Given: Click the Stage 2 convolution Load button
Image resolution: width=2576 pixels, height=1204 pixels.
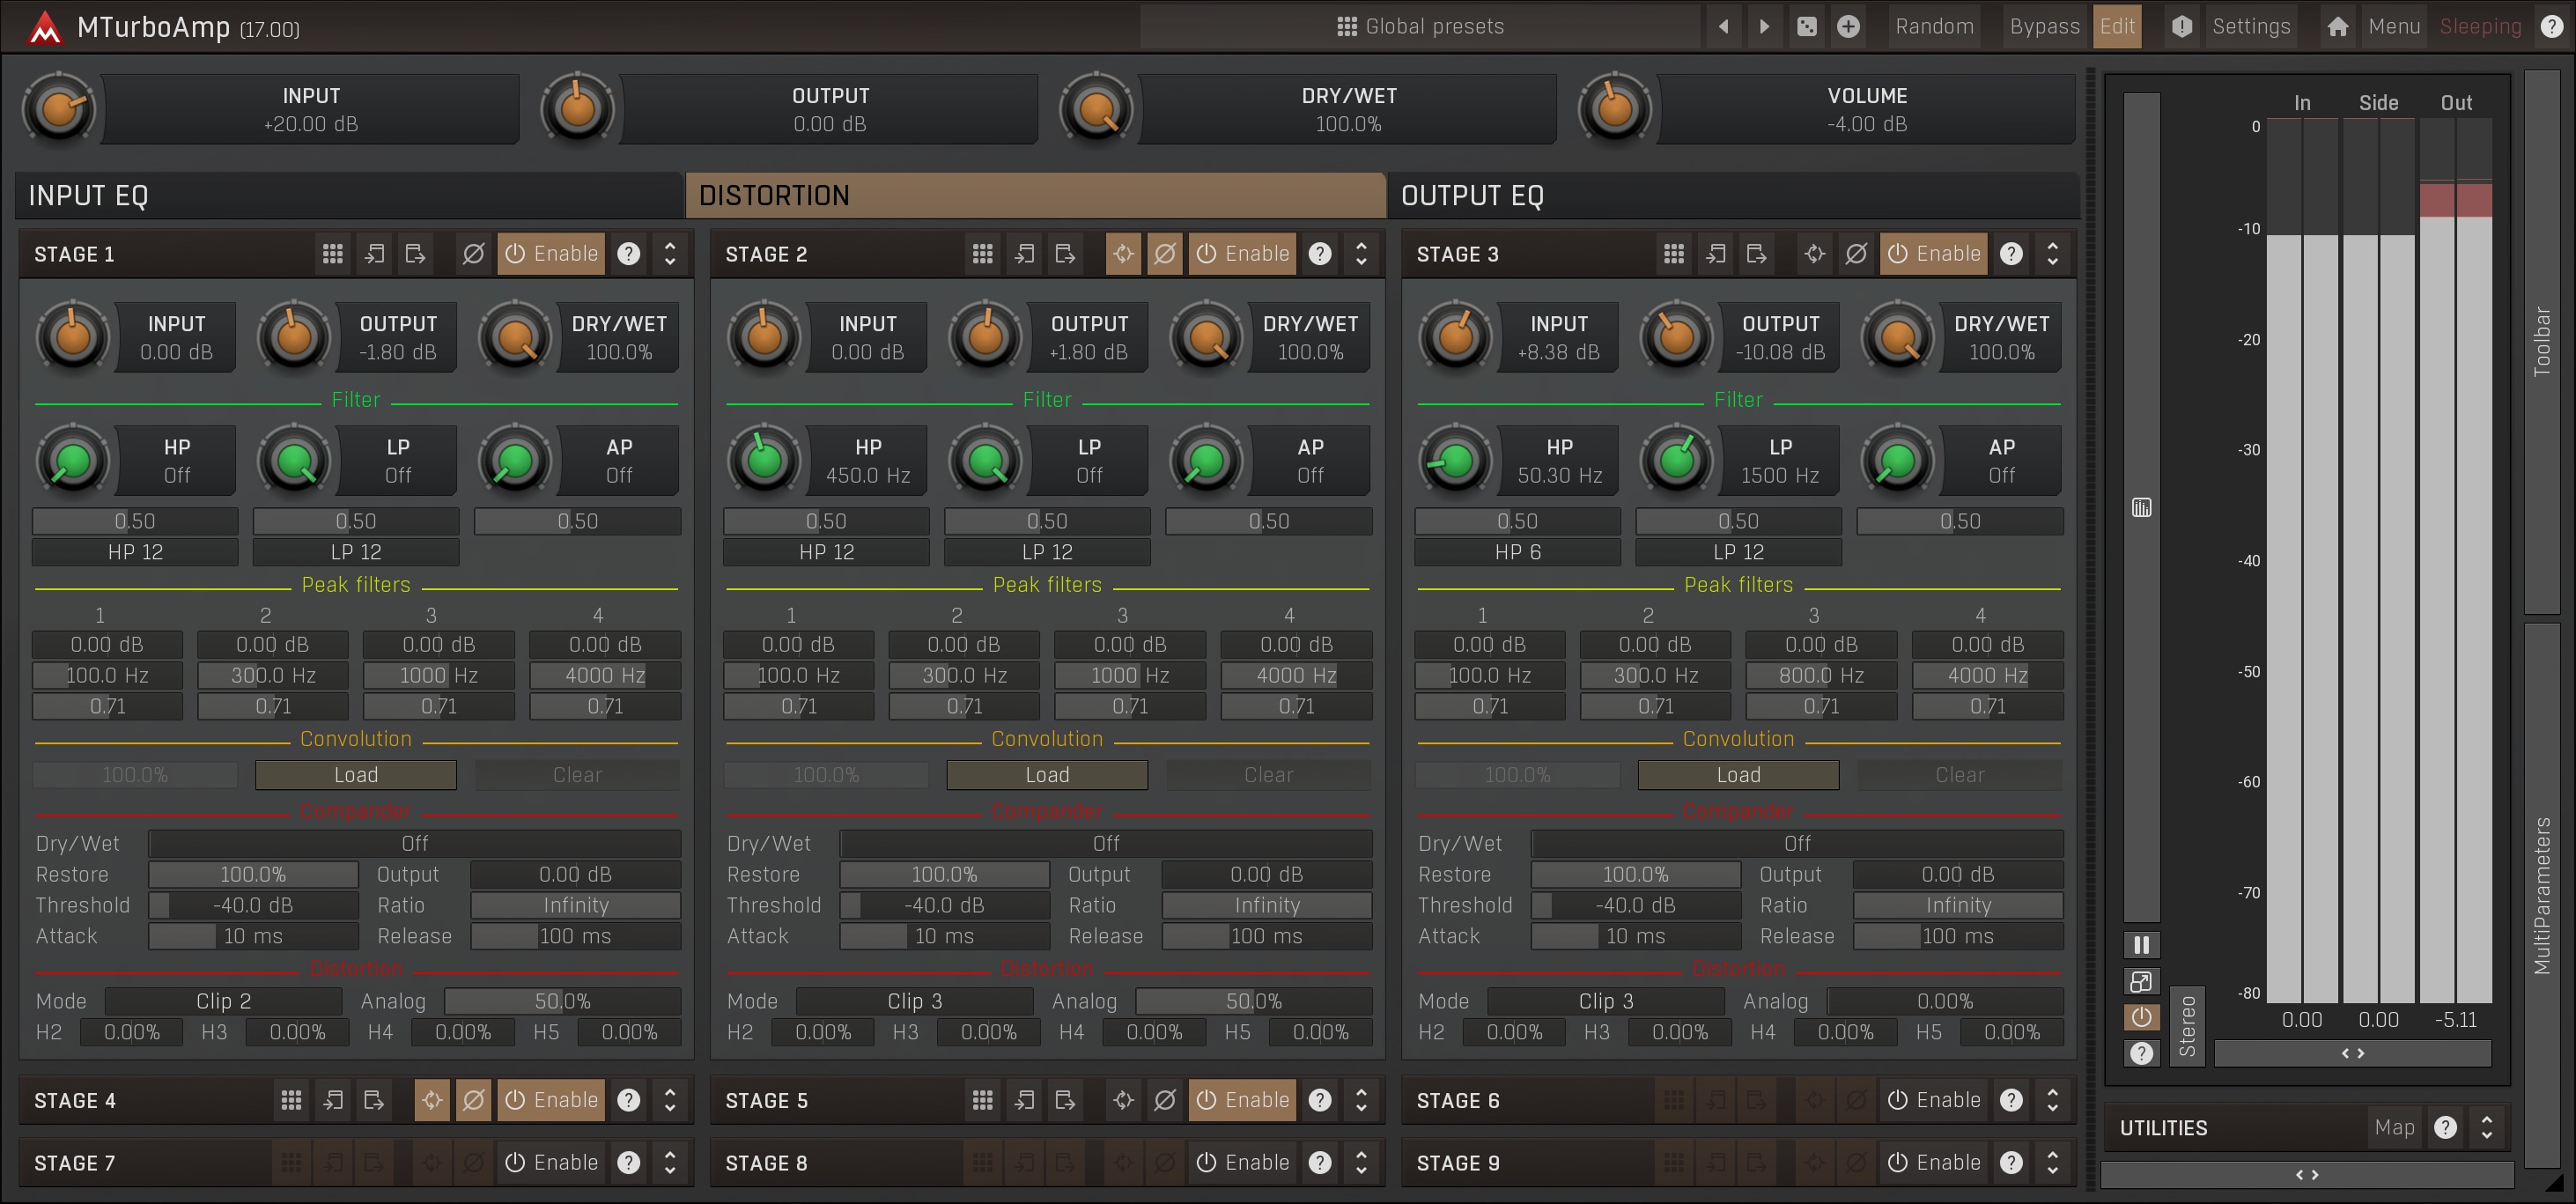Looking at the screenshot, I should point(1047,775).
